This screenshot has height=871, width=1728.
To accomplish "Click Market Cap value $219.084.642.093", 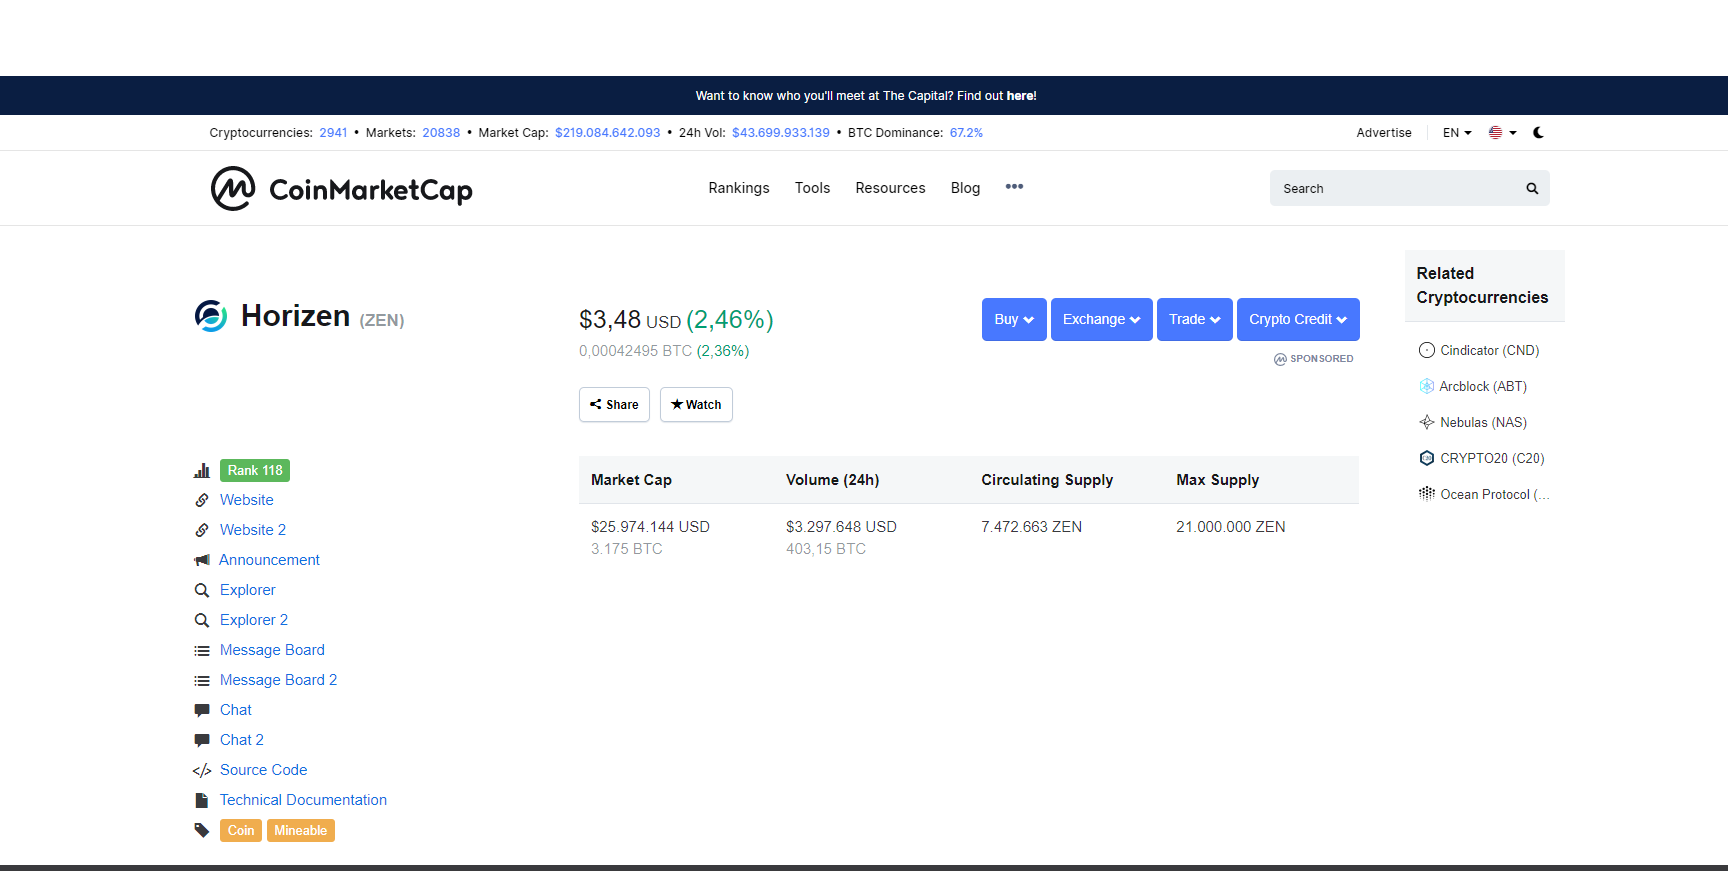I will pyautogui.click(x=608, y=132).
